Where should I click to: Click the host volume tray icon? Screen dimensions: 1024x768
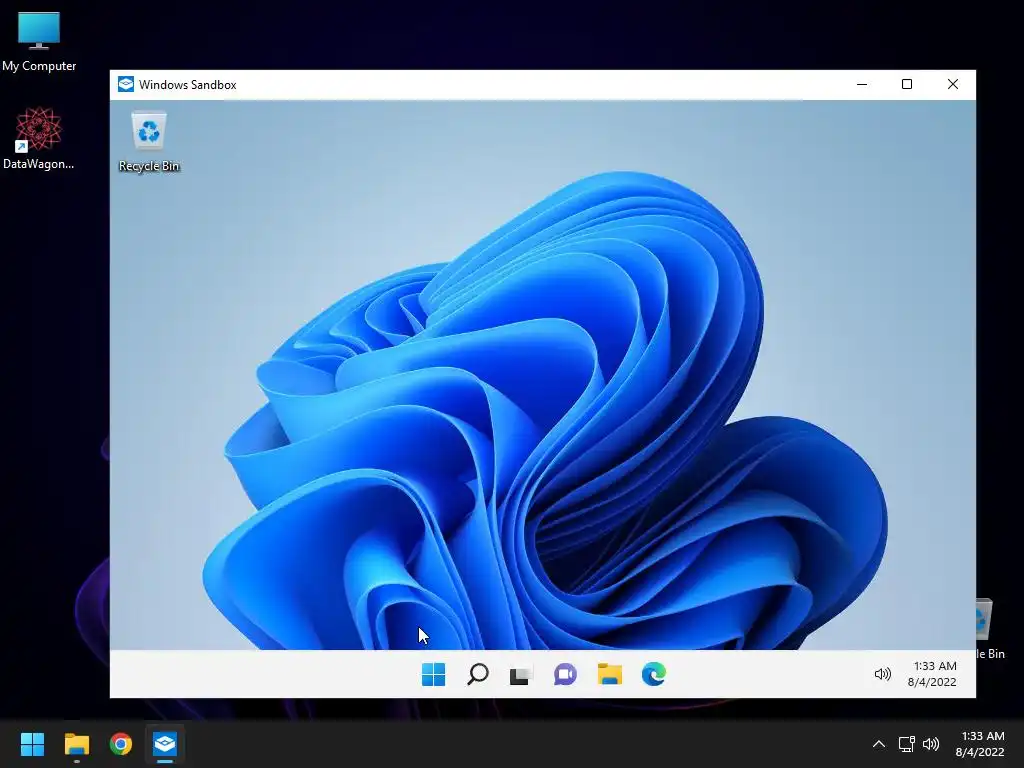[x=931, y=744]
